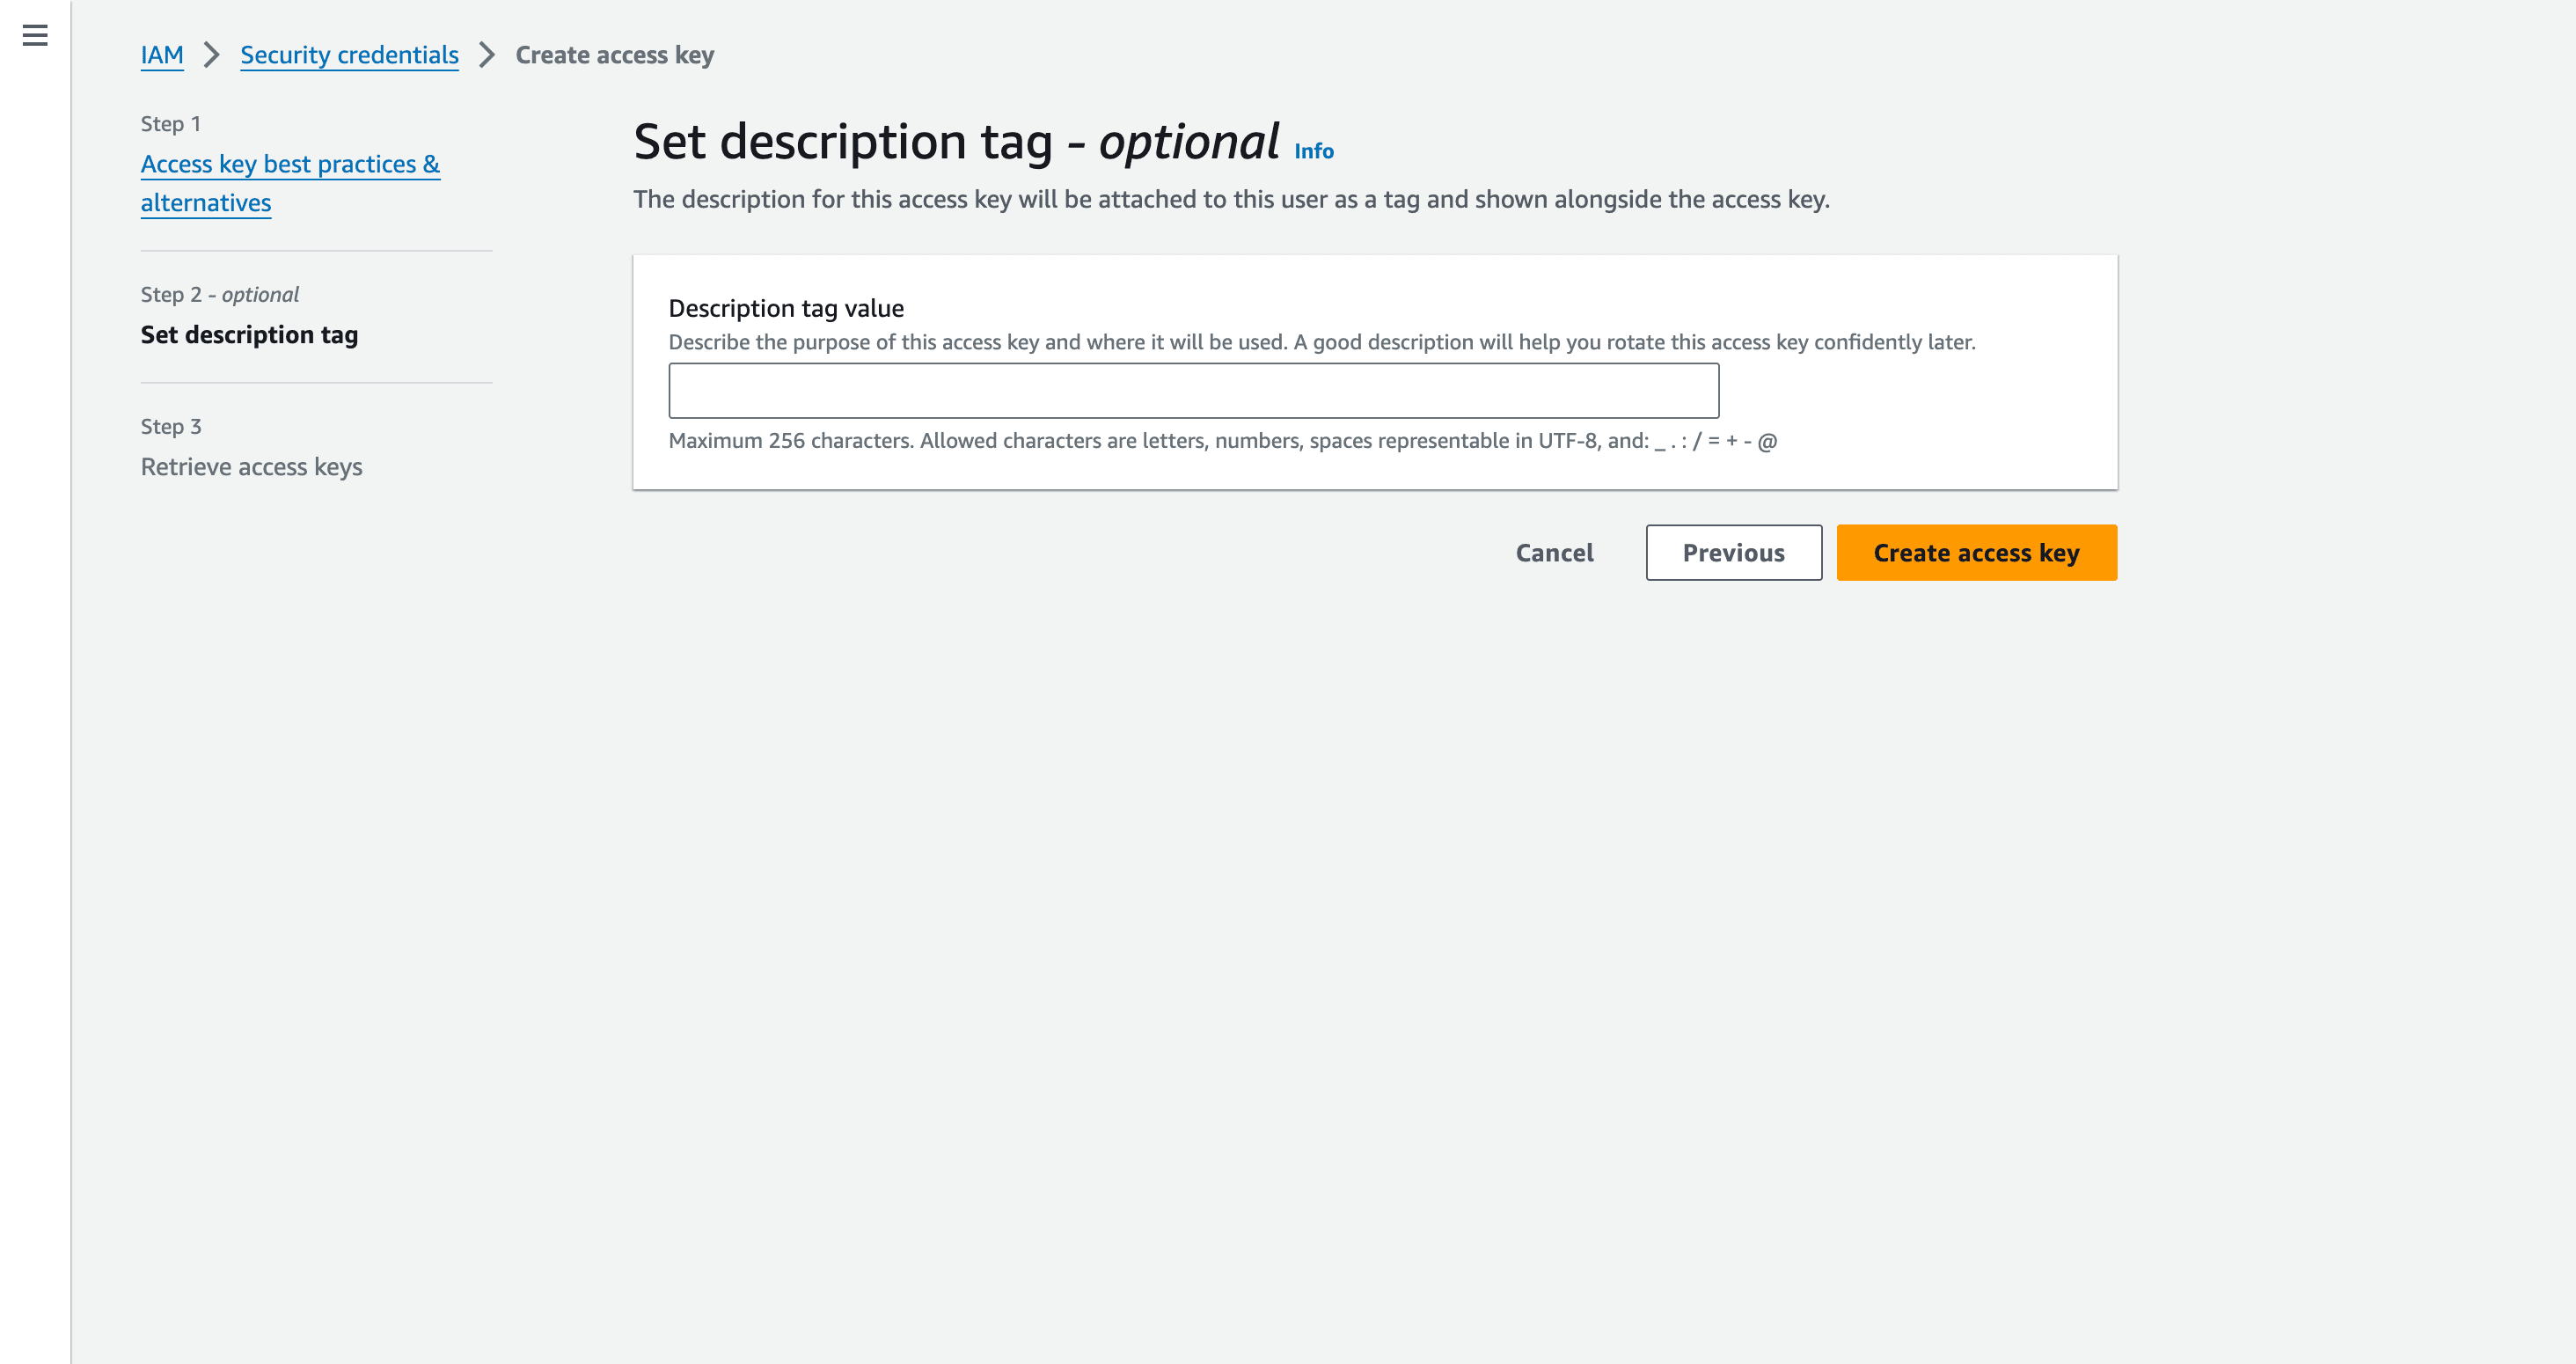Screen dimensions: 2576x1364
Task: Click the Step 2 - optional sidebar label
Action: tap(219, 295)
